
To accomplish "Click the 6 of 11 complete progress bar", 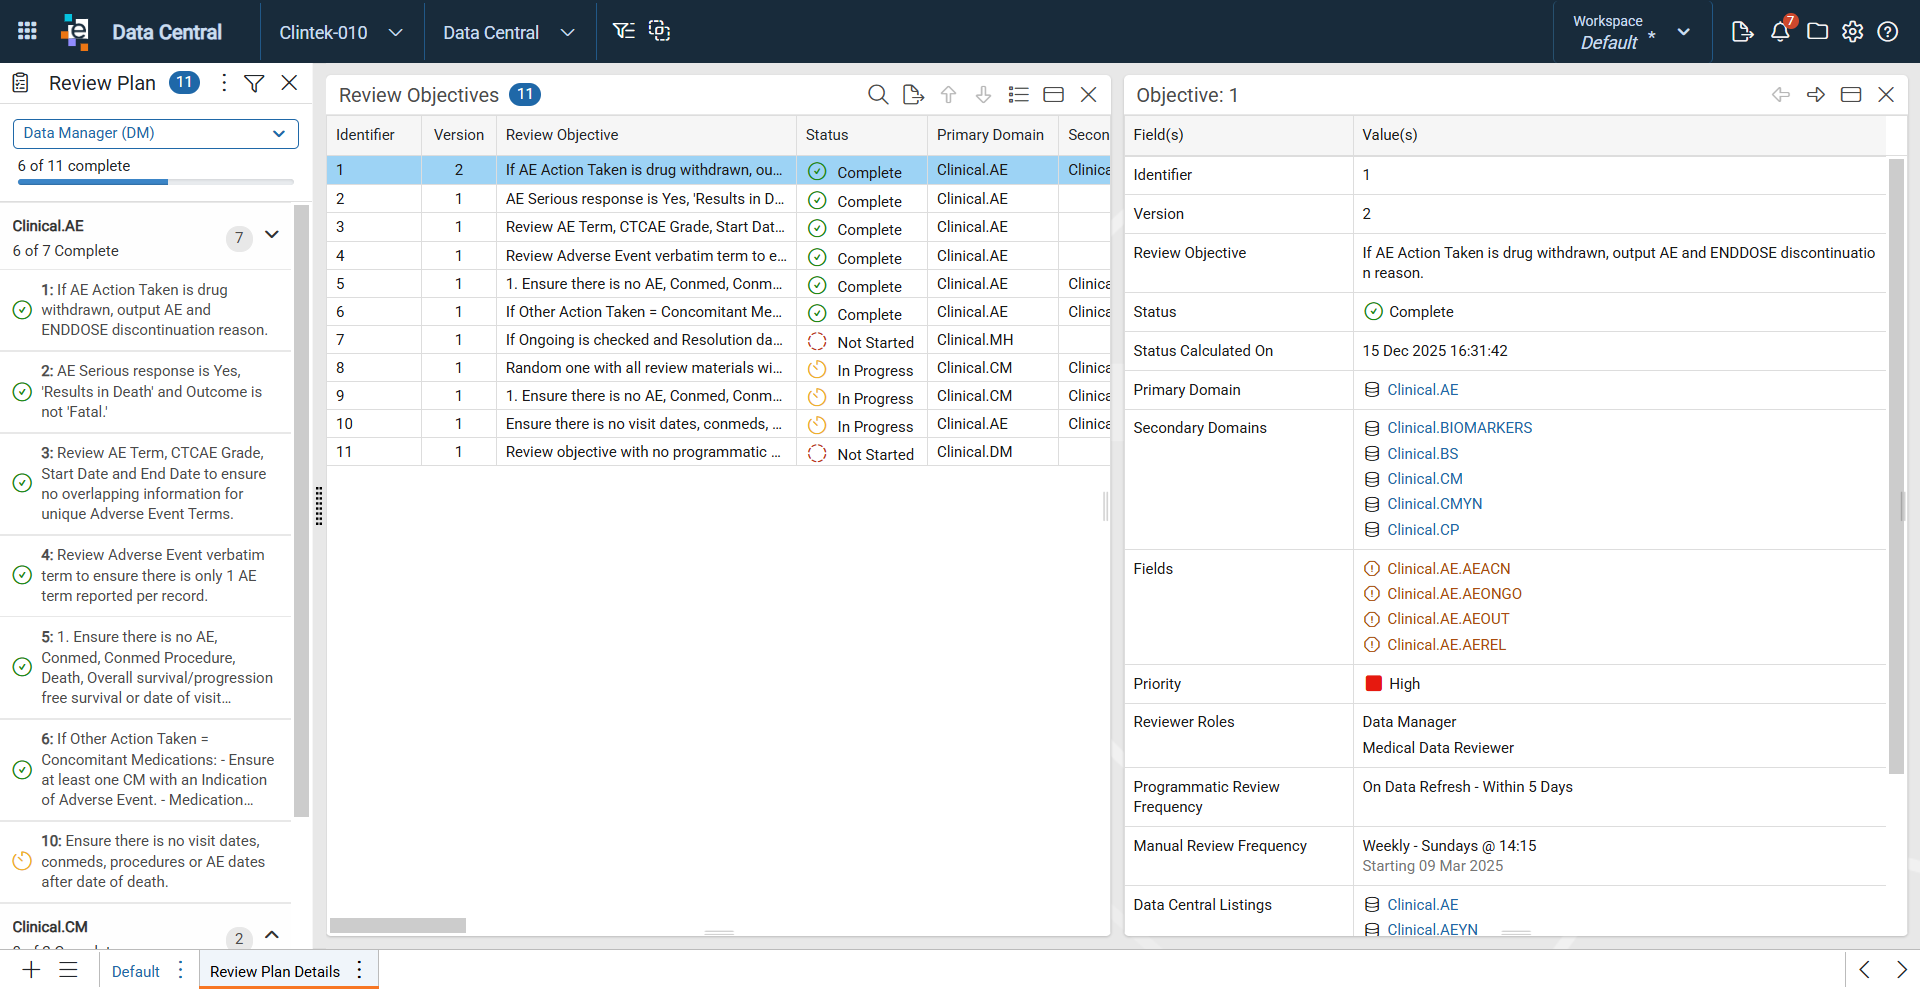I will pos(156,182).
